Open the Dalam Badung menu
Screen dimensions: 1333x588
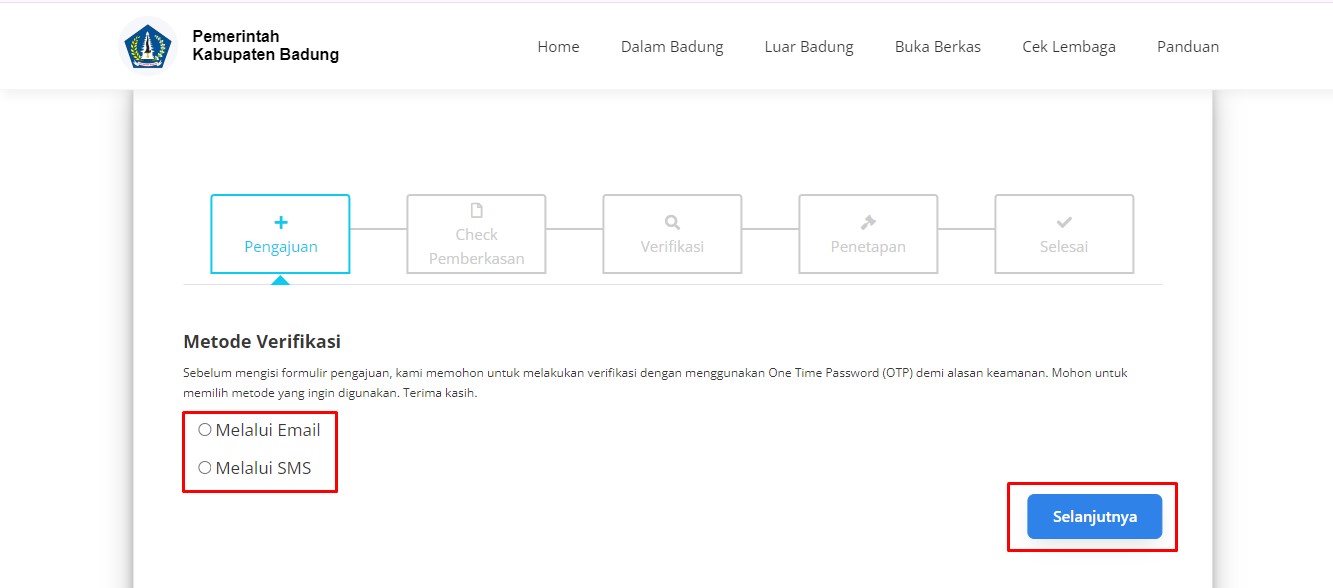click(672, 46)
